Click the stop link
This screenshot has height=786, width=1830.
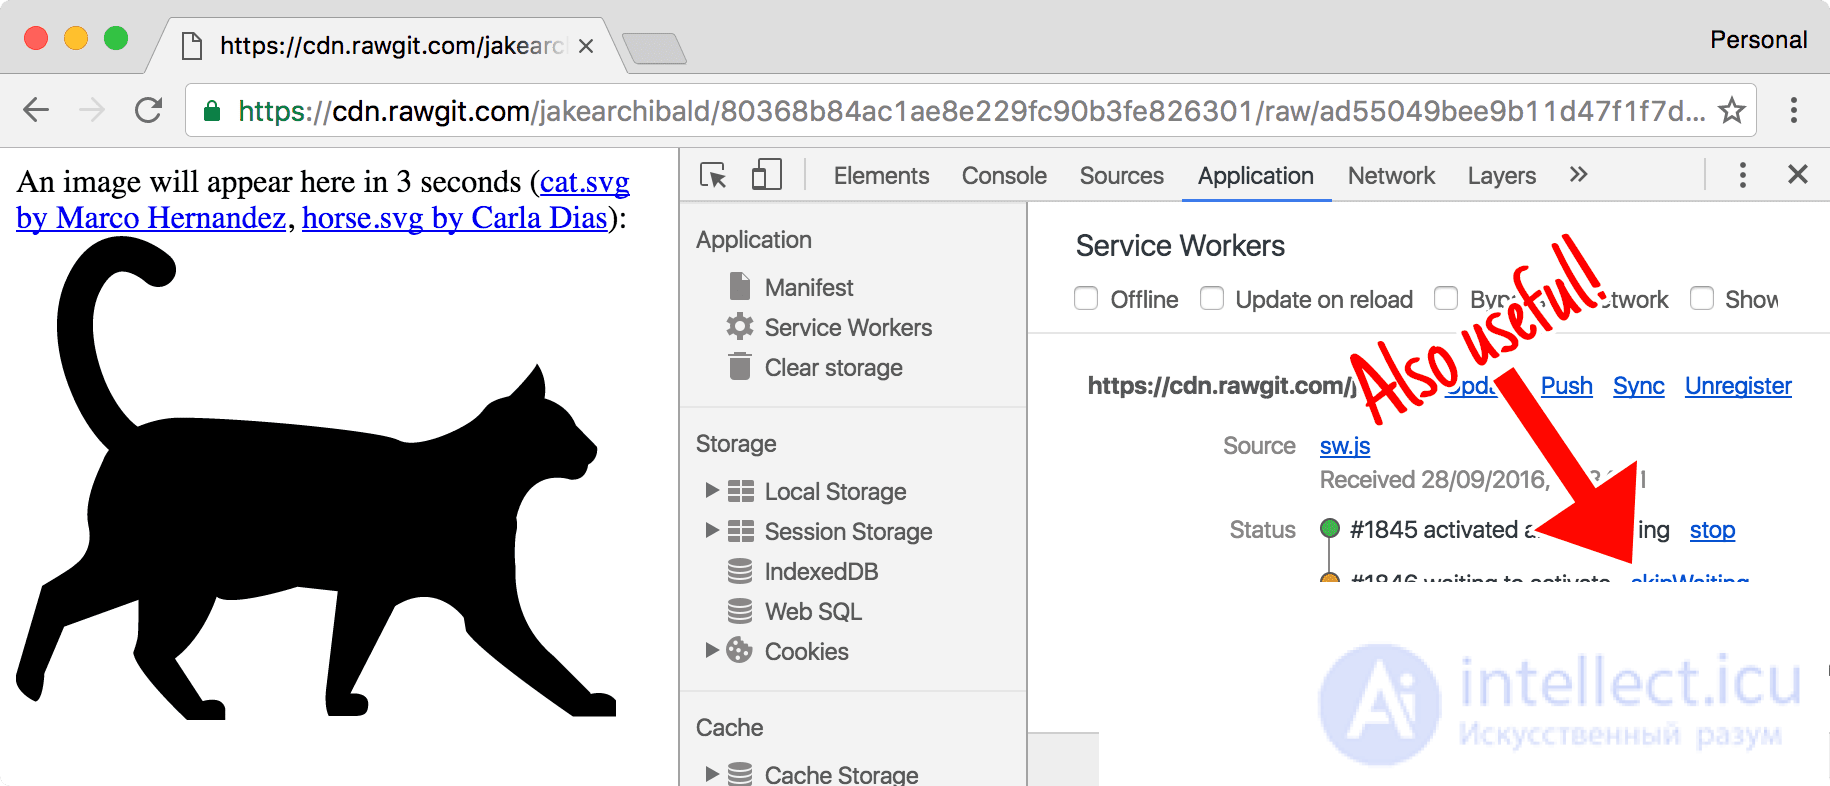tap(1712, 530)
